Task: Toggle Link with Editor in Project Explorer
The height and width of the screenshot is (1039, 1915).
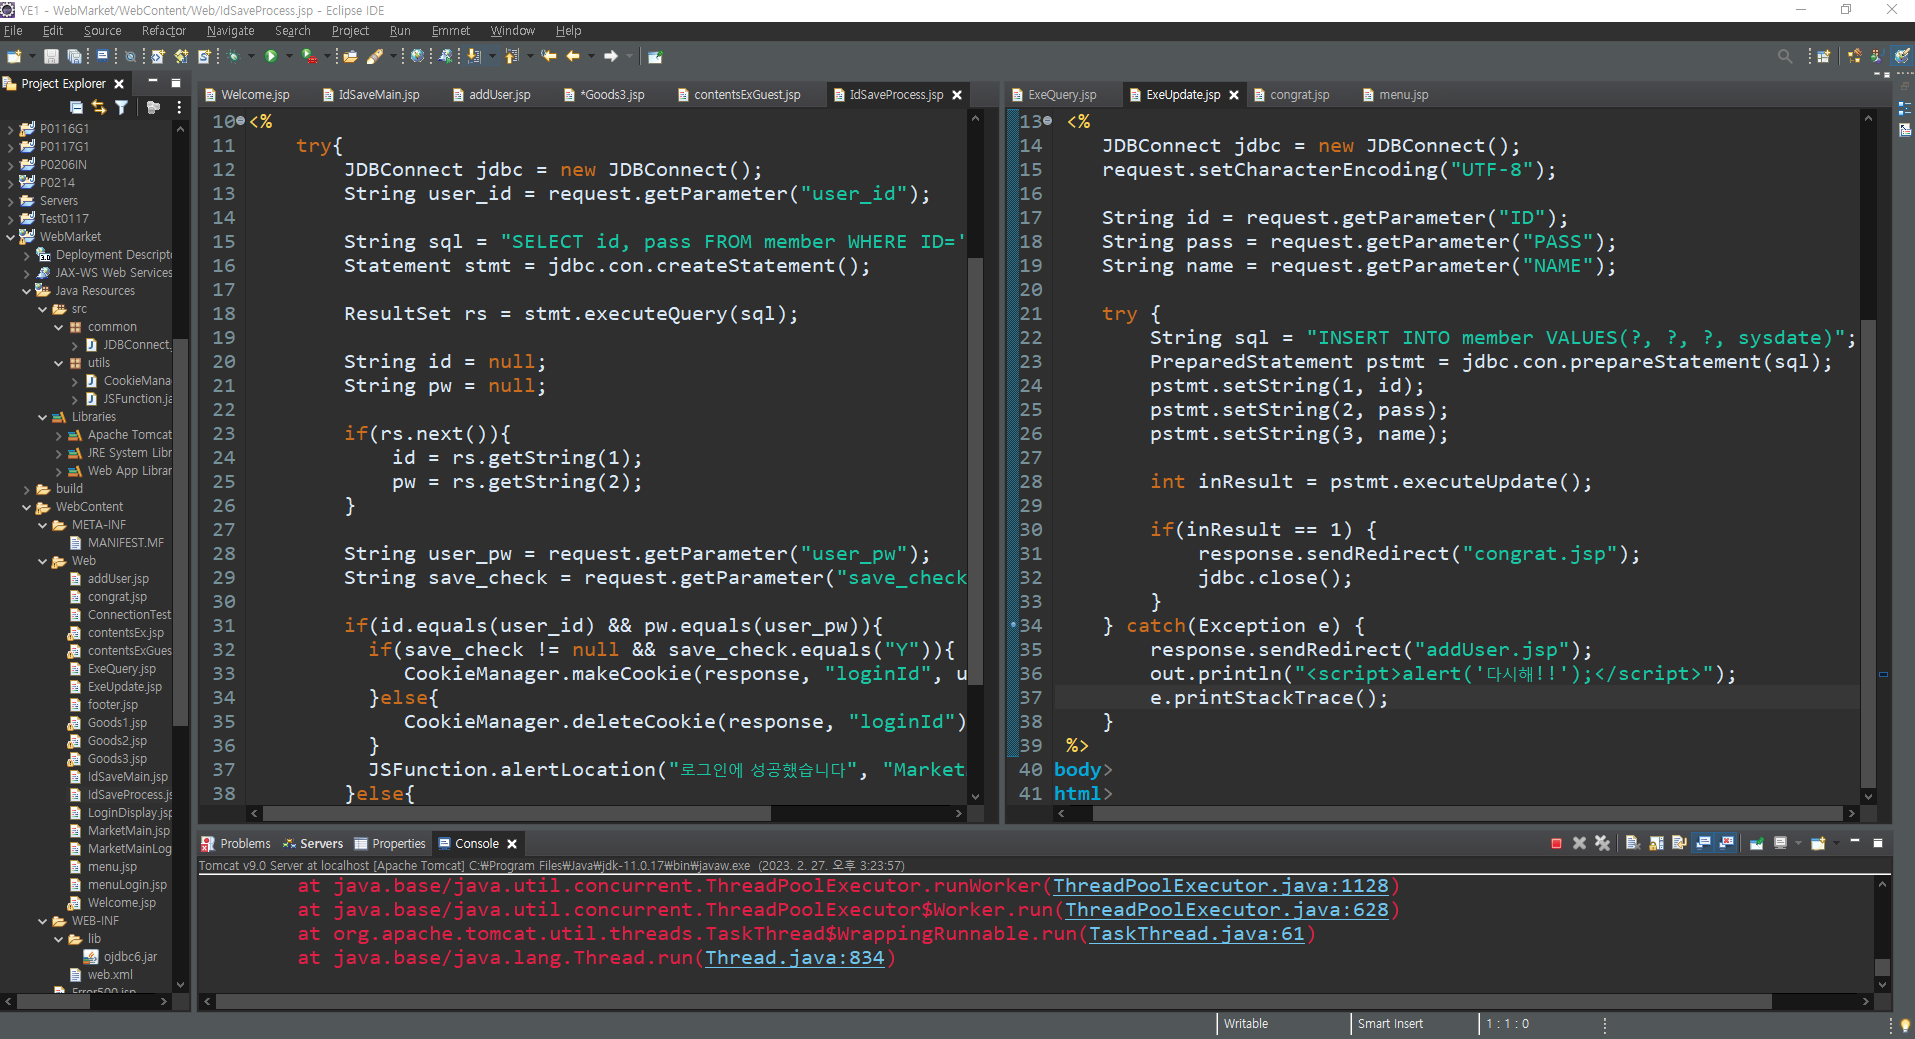Action: pos(99,107)
